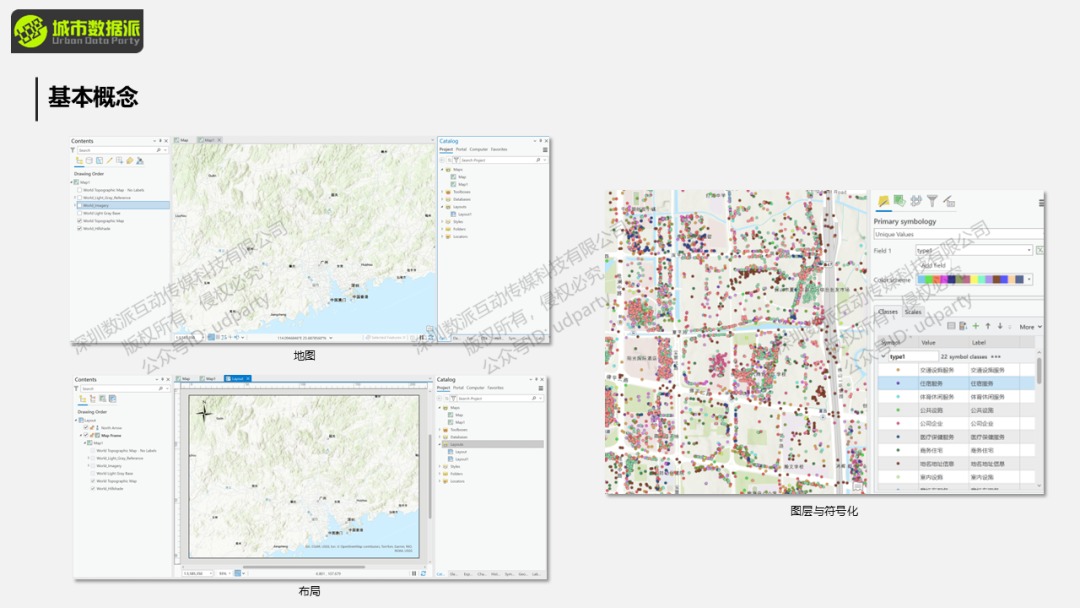Image resolution: width=1080 pixels, height=608 pixels.
Task: Click the Move up arrow in Classes
Action: coord(988,326)
